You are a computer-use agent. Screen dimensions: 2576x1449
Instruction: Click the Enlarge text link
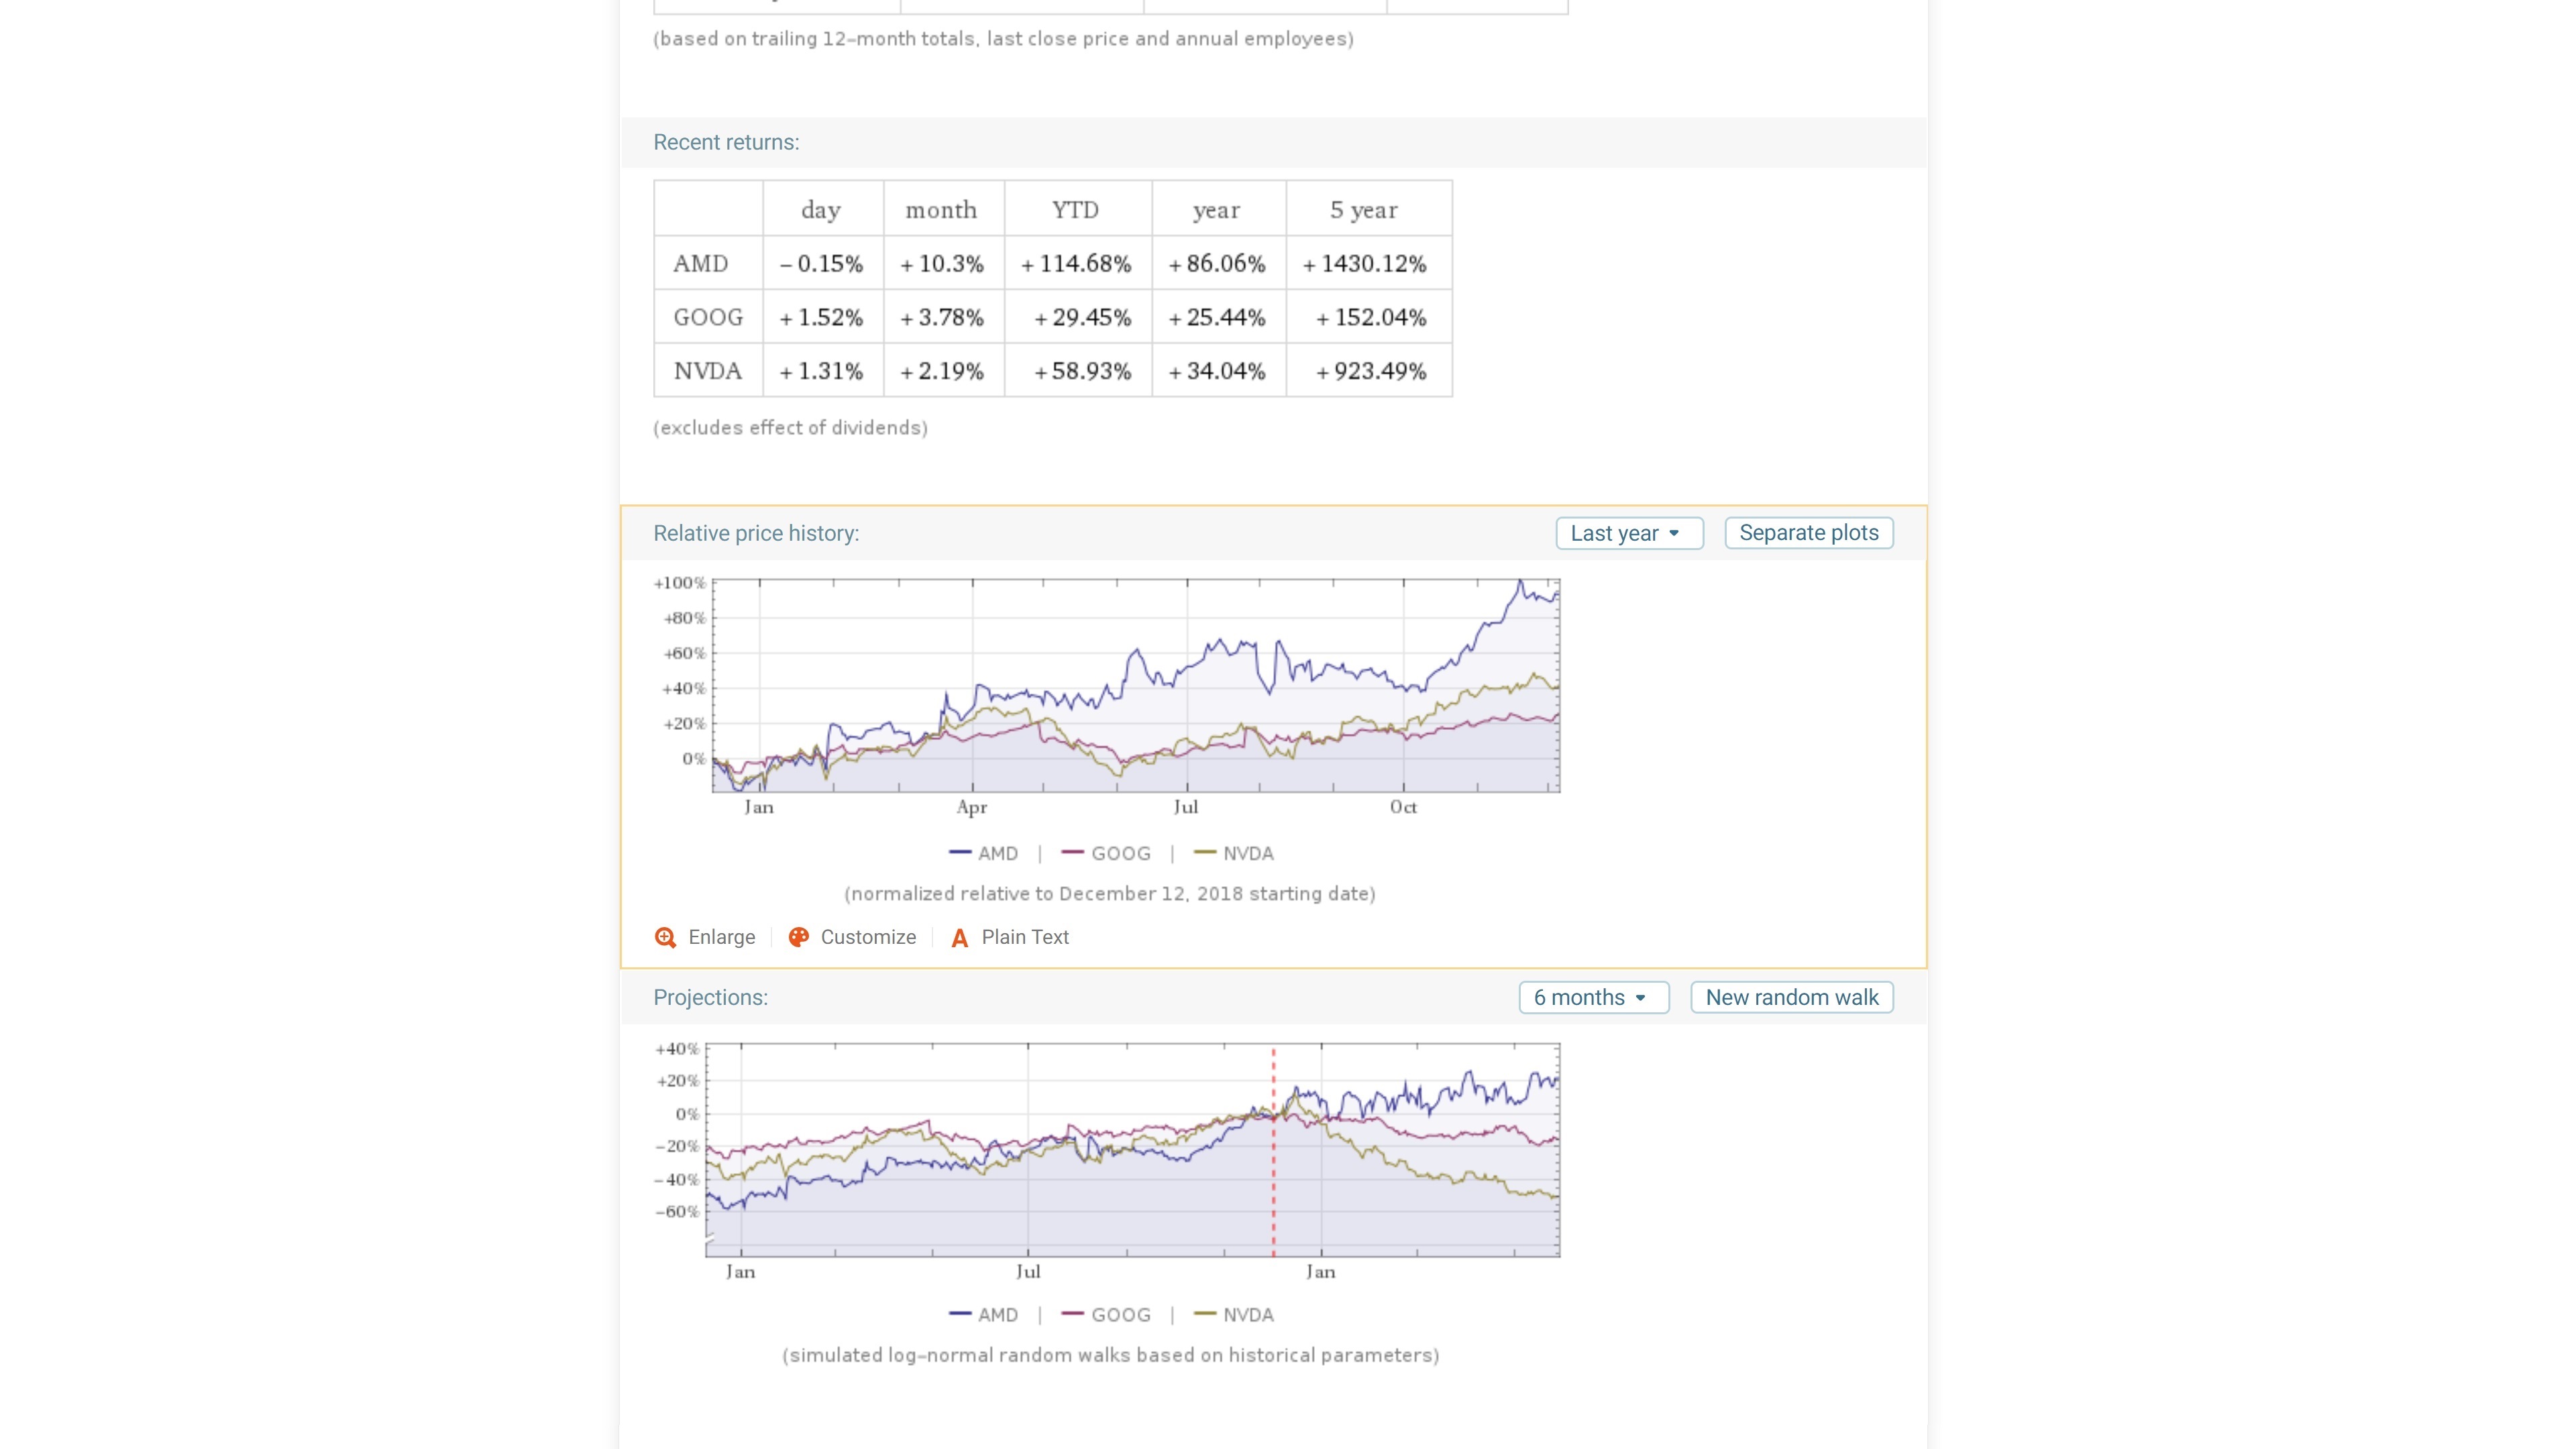click(721, 937)
